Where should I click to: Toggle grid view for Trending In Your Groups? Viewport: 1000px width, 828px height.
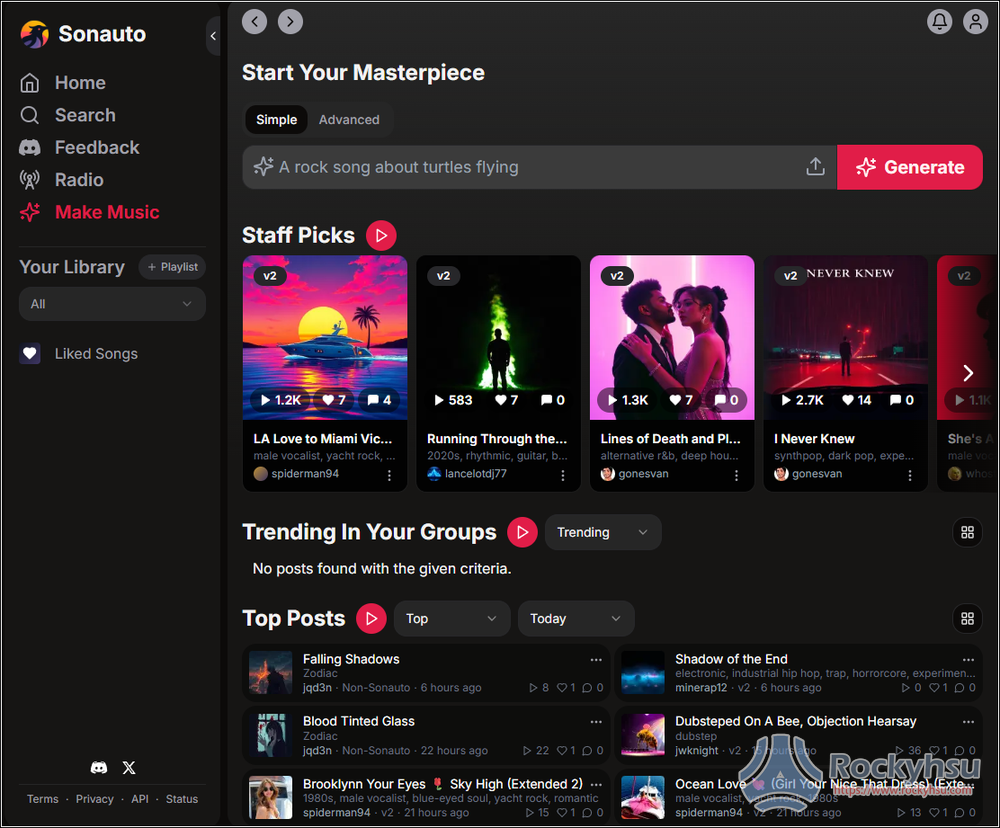tap(967, 533)
